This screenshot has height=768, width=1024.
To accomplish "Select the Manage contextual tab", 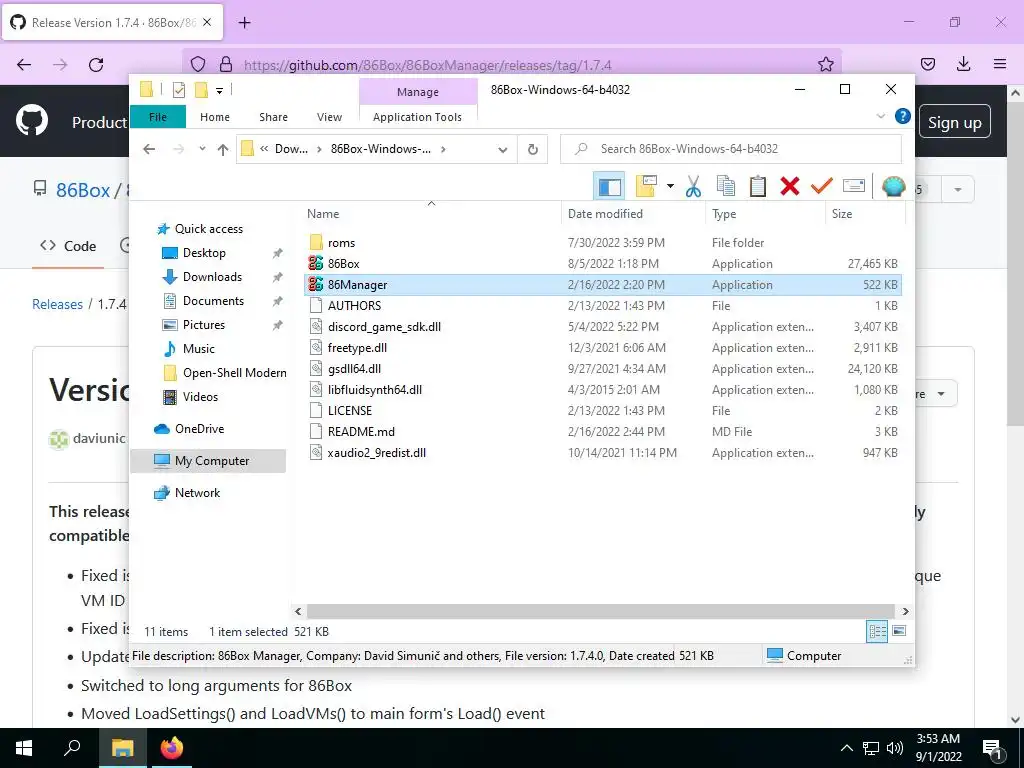I will (418, 92).
